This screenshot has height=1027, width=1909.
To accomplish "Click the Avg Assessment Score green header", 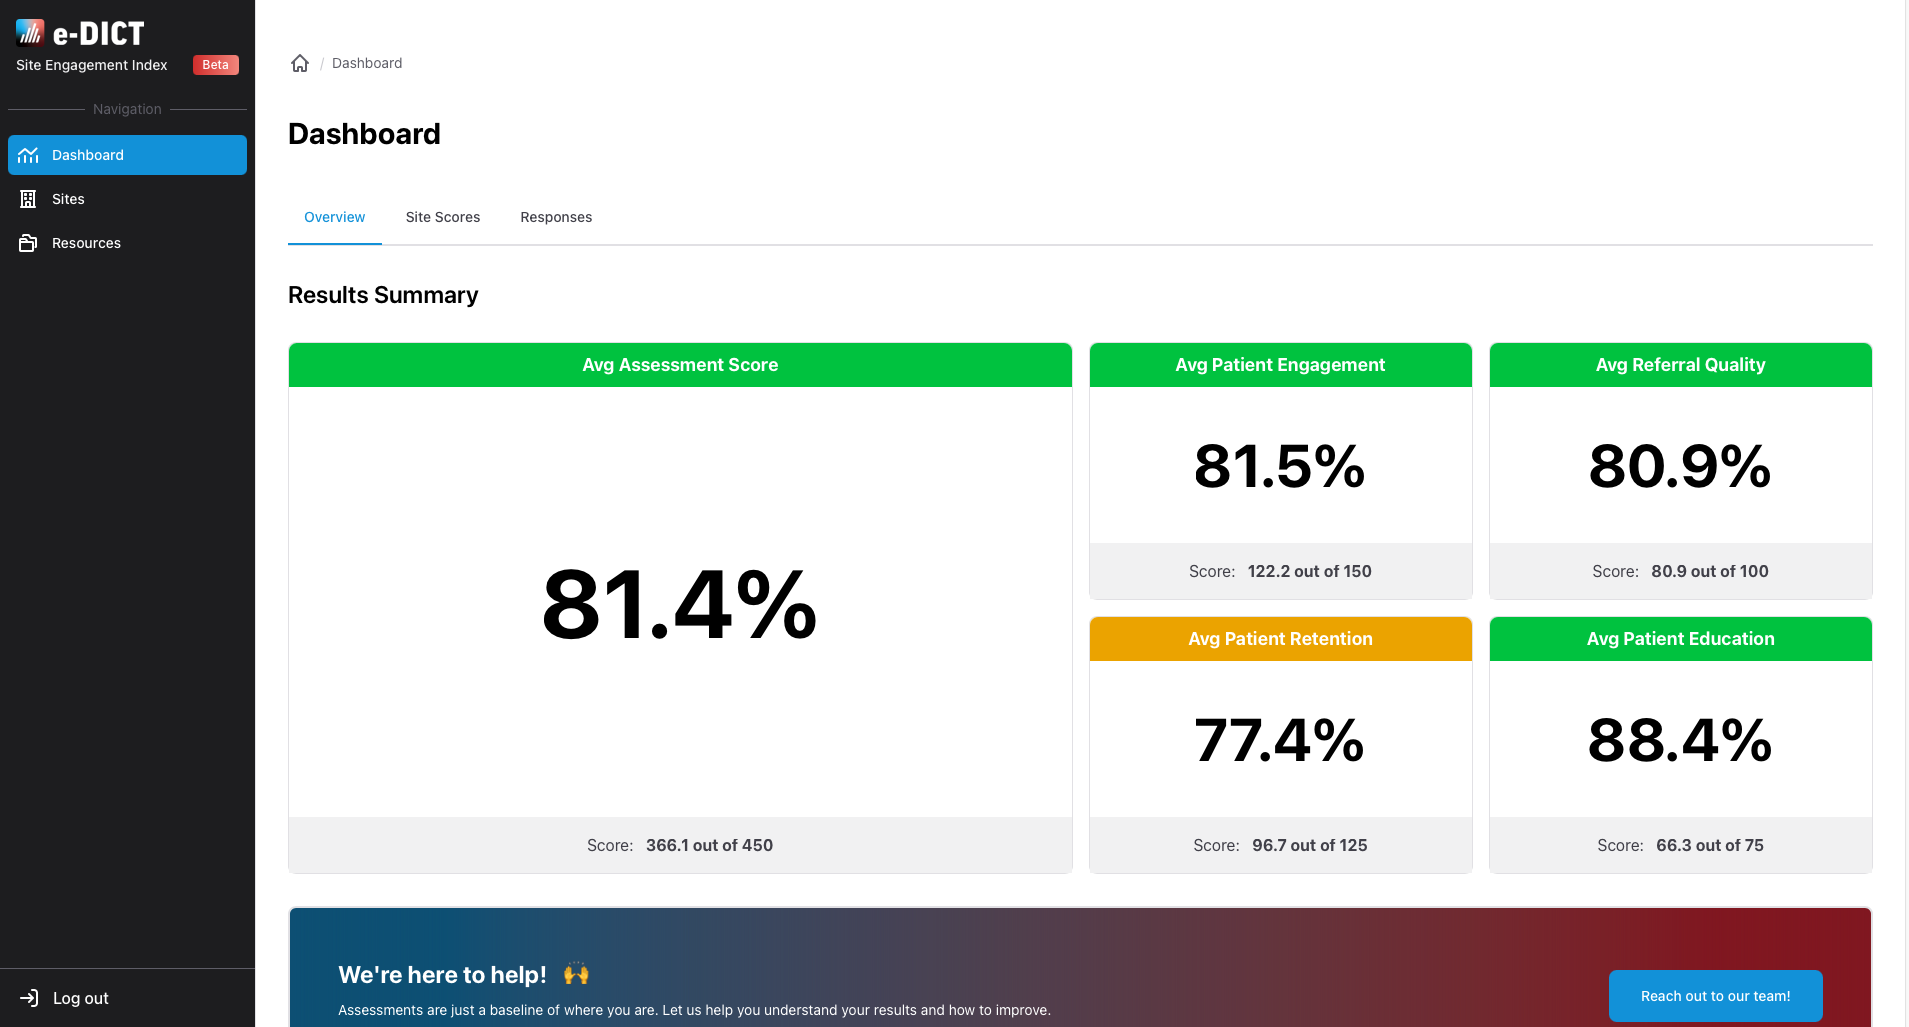I will 680,365.
